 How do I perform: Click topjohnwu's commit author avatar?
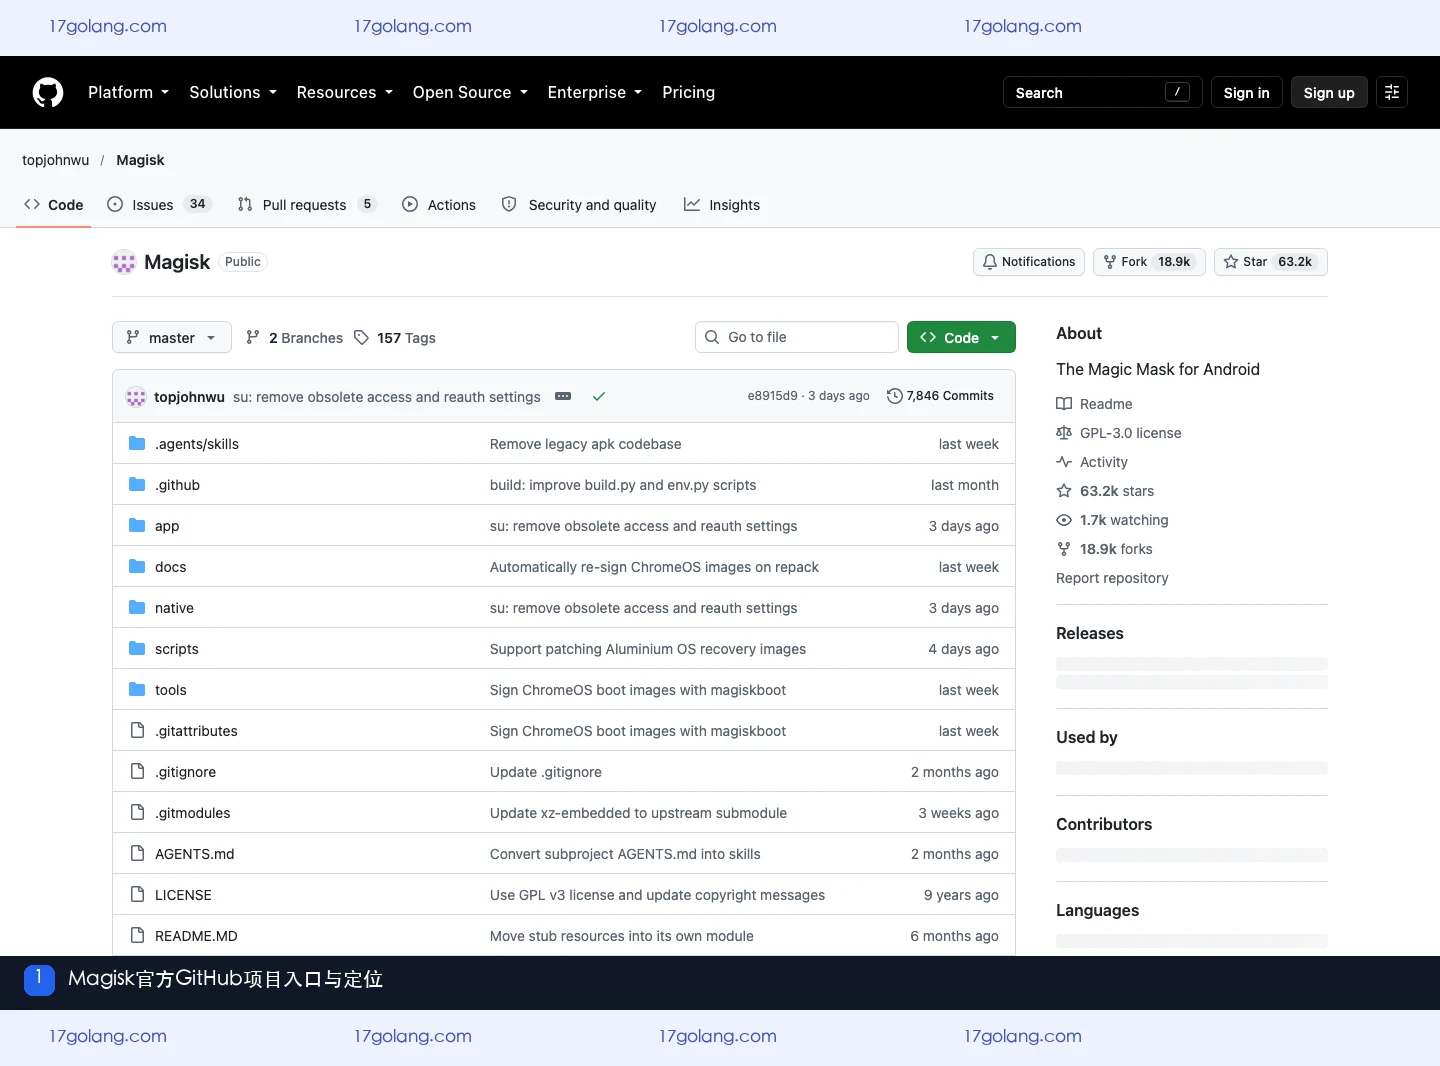pos(136,397)
